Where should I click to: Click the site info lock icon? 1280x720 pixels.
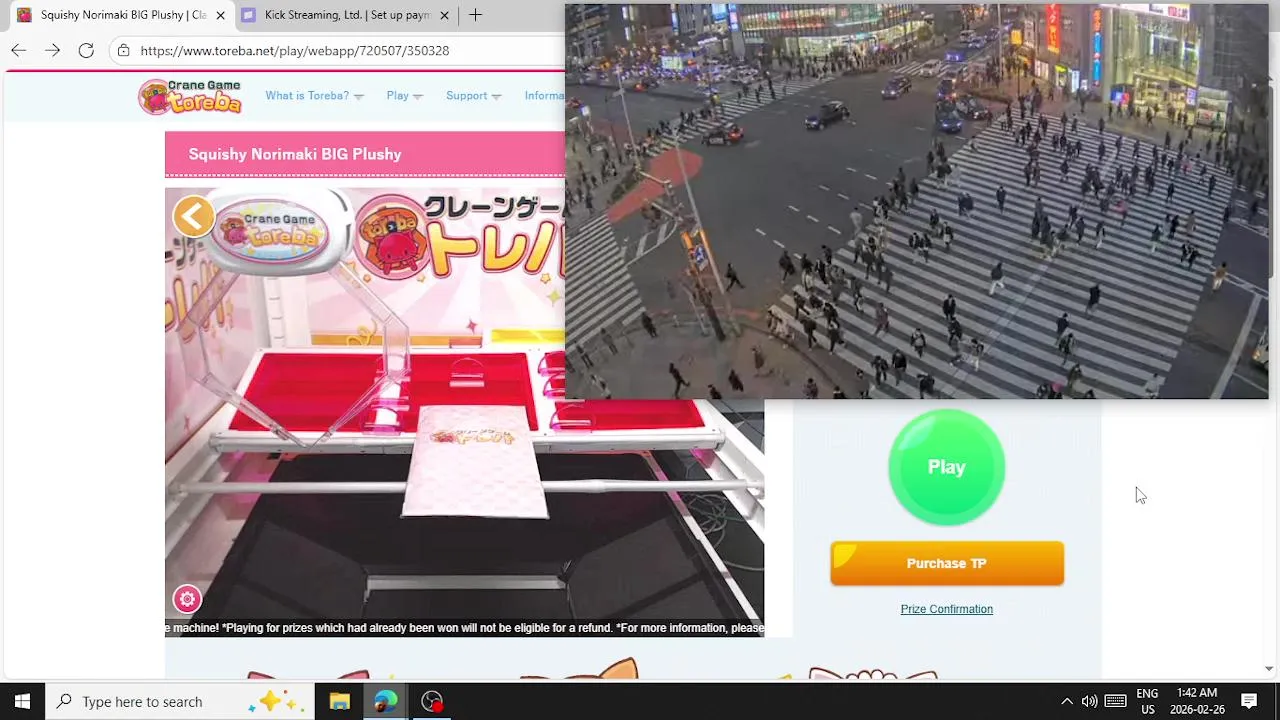pos(123,50)
